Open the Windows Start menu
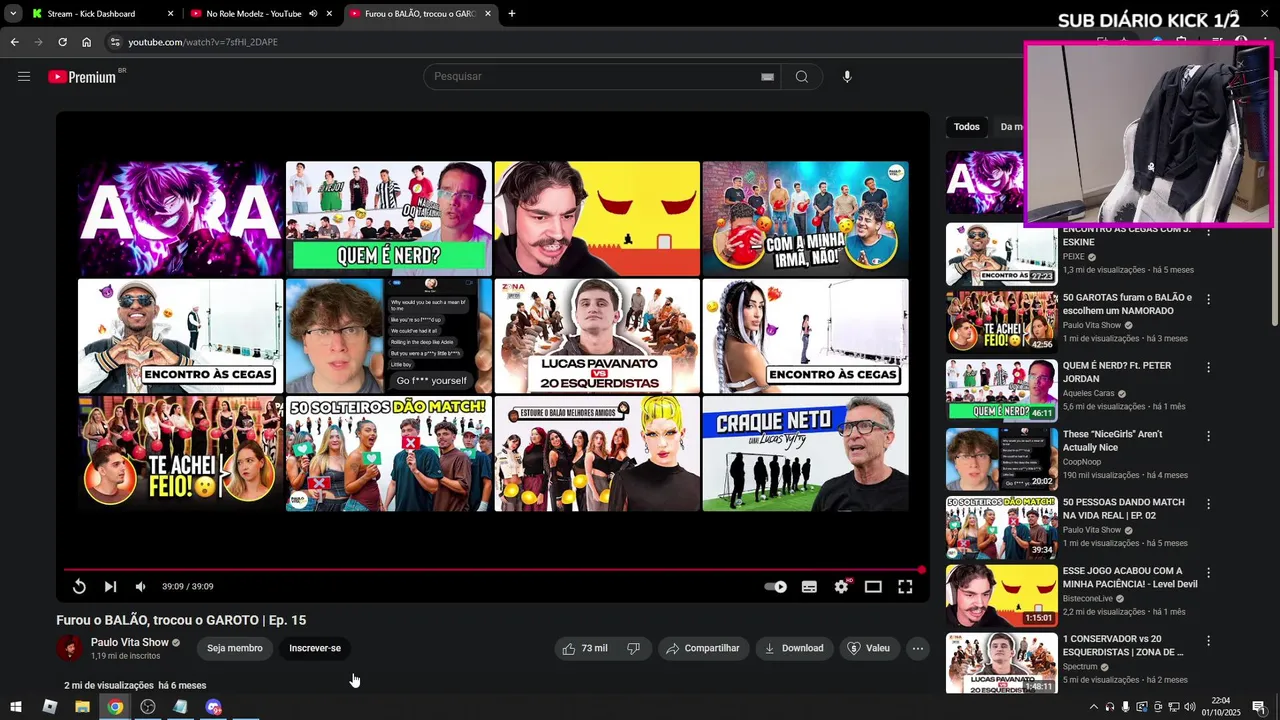 [x=16, y=707]
